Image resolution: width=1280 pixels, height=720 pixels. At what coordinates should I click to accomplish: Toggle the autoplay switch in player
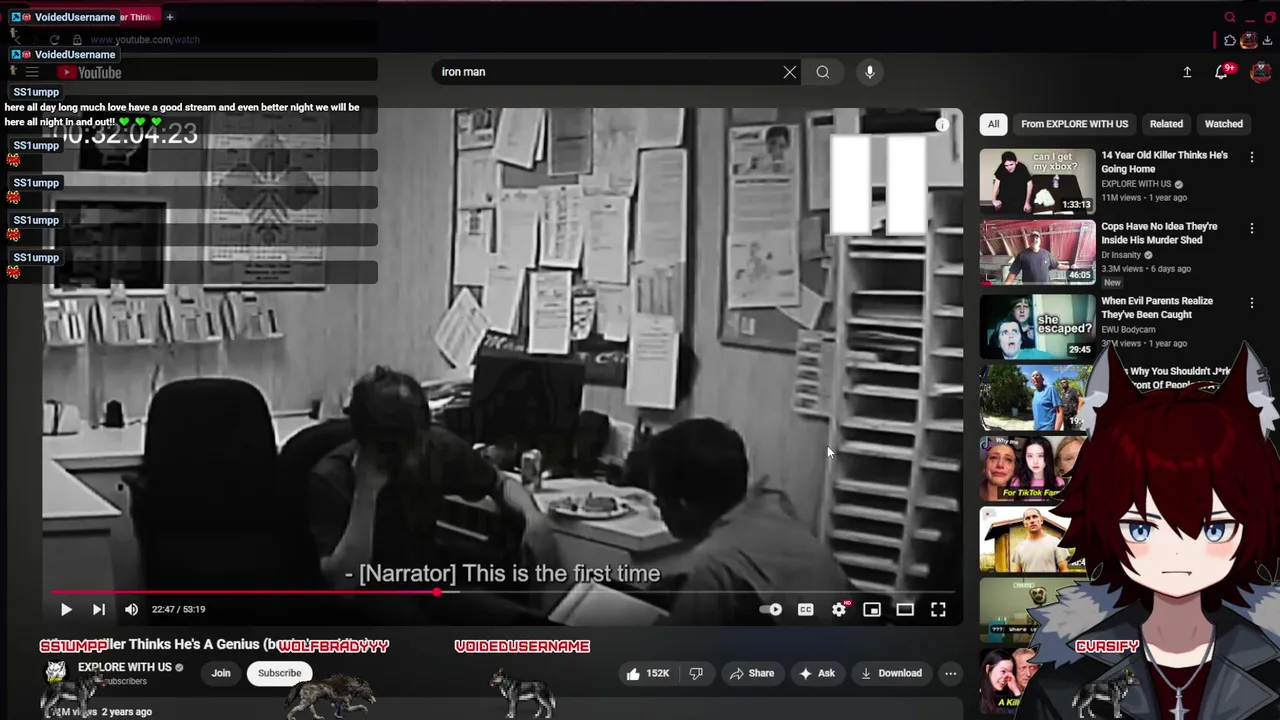[771, 609]
